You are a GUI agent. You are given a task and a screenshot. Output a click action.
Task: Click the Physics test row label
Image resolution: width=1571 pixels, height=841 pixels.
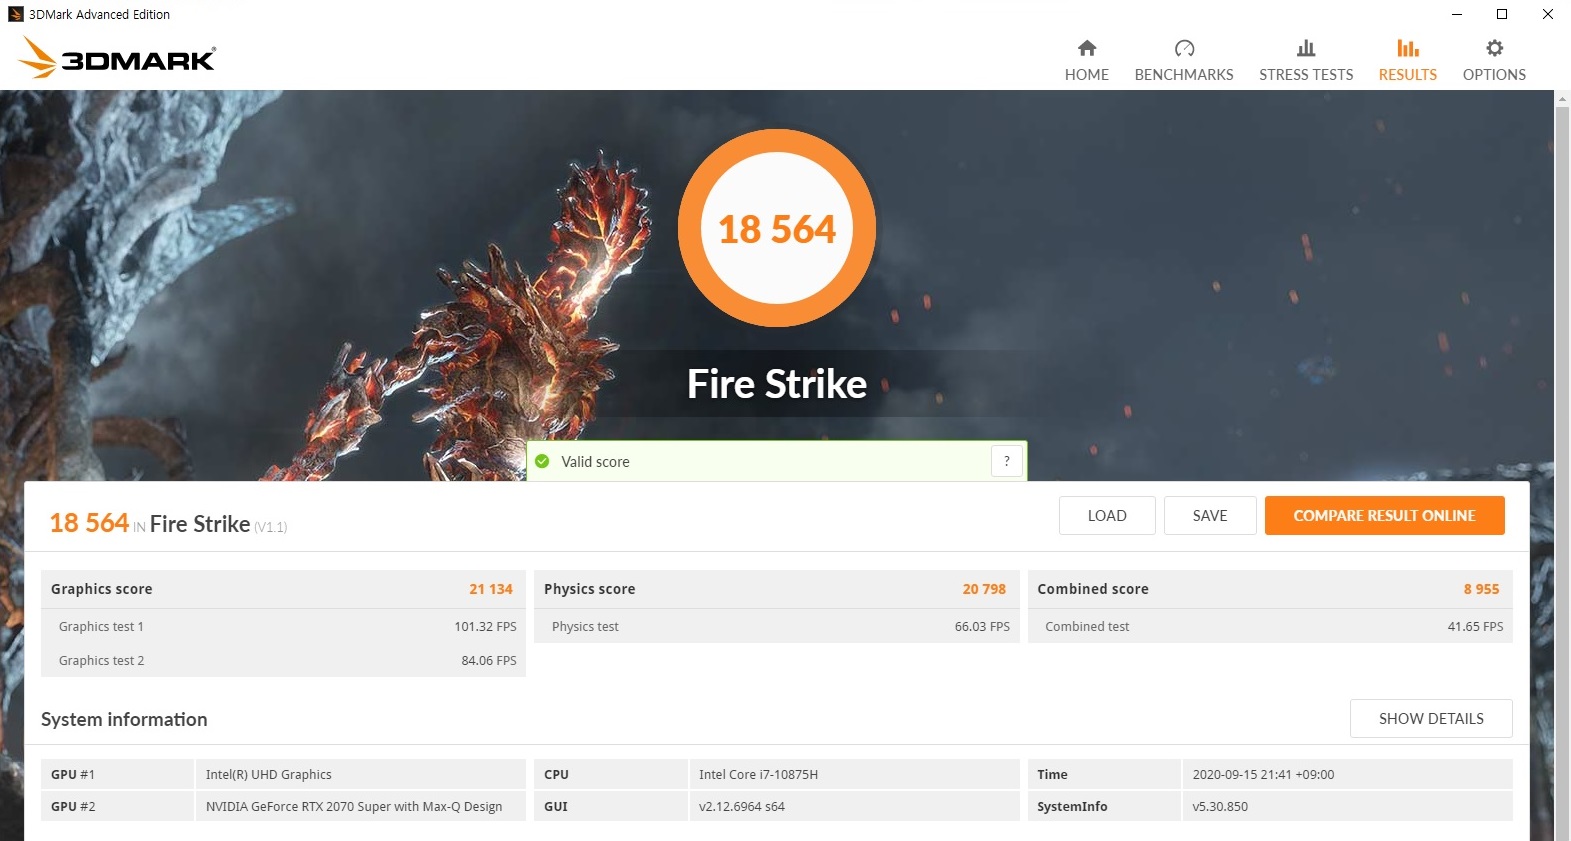click(585, 627)
